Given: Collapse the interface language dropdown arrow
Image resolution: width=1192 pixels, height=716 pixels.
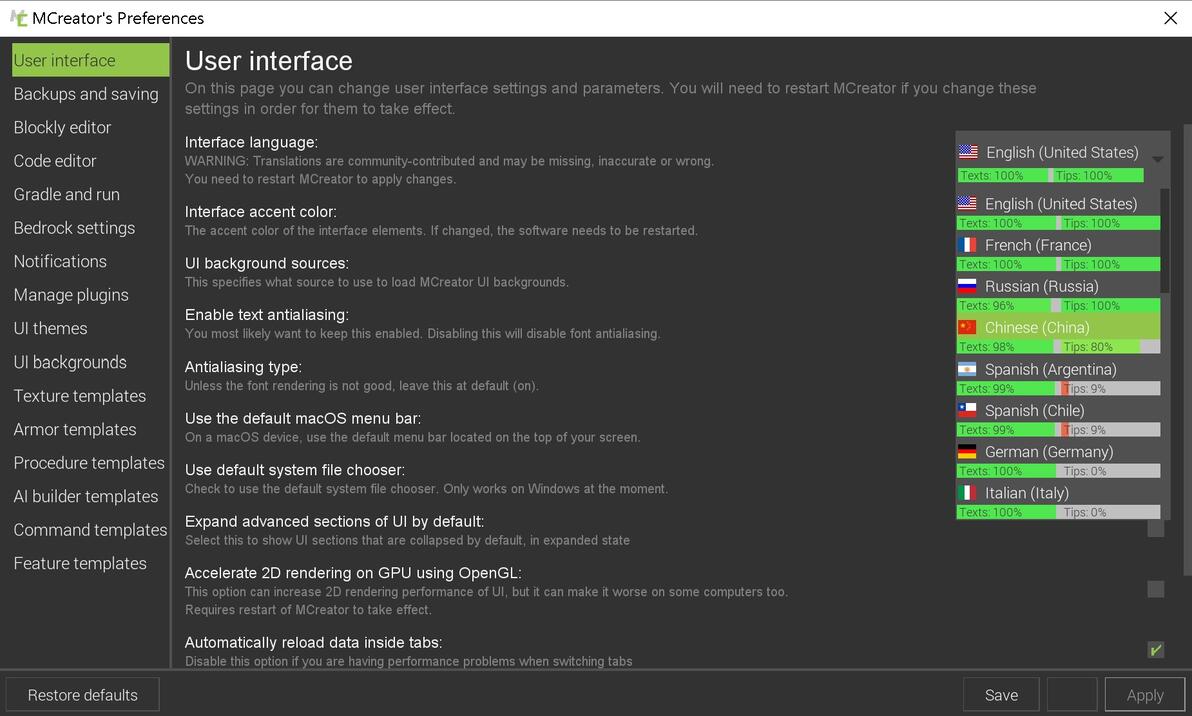Looking at the screenshot, I should [1157, 159].
